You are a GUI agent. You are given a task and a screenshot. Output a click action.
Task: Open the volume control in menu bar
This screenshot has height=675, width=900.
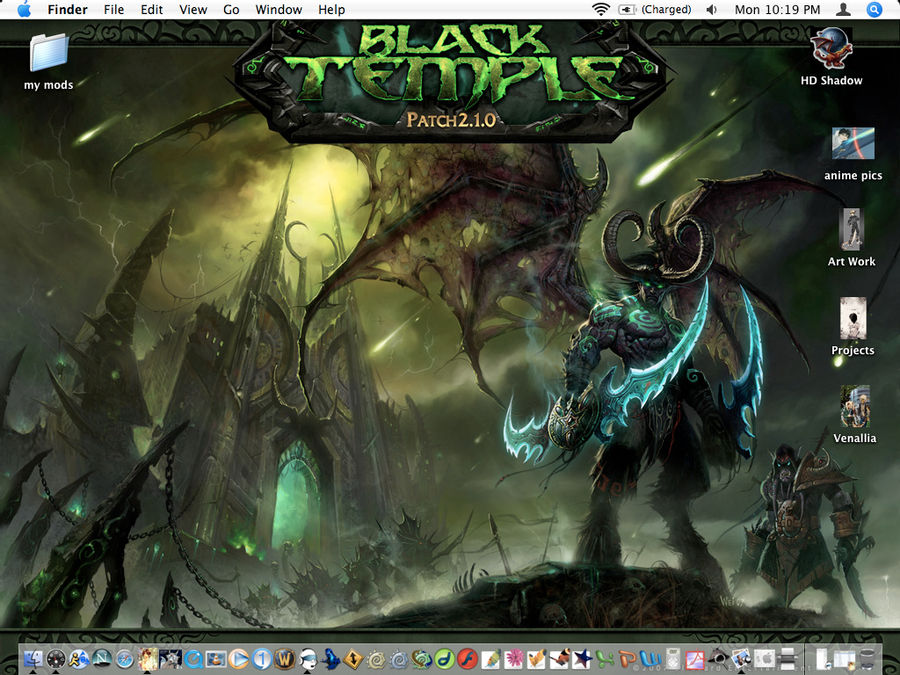712,10
